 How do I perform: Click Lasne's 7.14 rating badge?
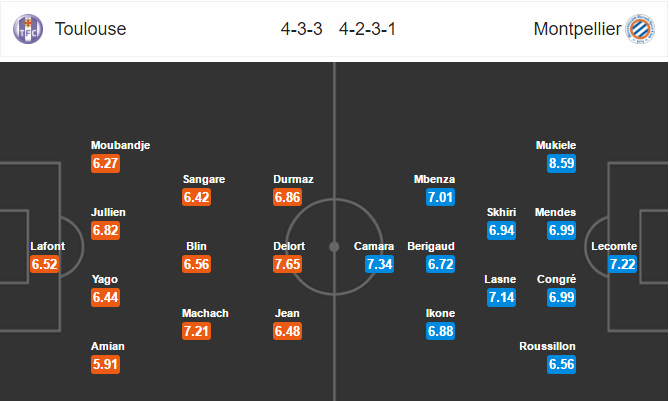pos(501,297)
